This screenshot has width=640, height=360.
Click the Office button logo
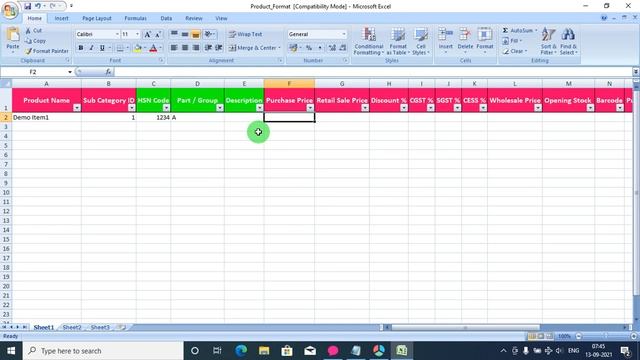point(10,10)
